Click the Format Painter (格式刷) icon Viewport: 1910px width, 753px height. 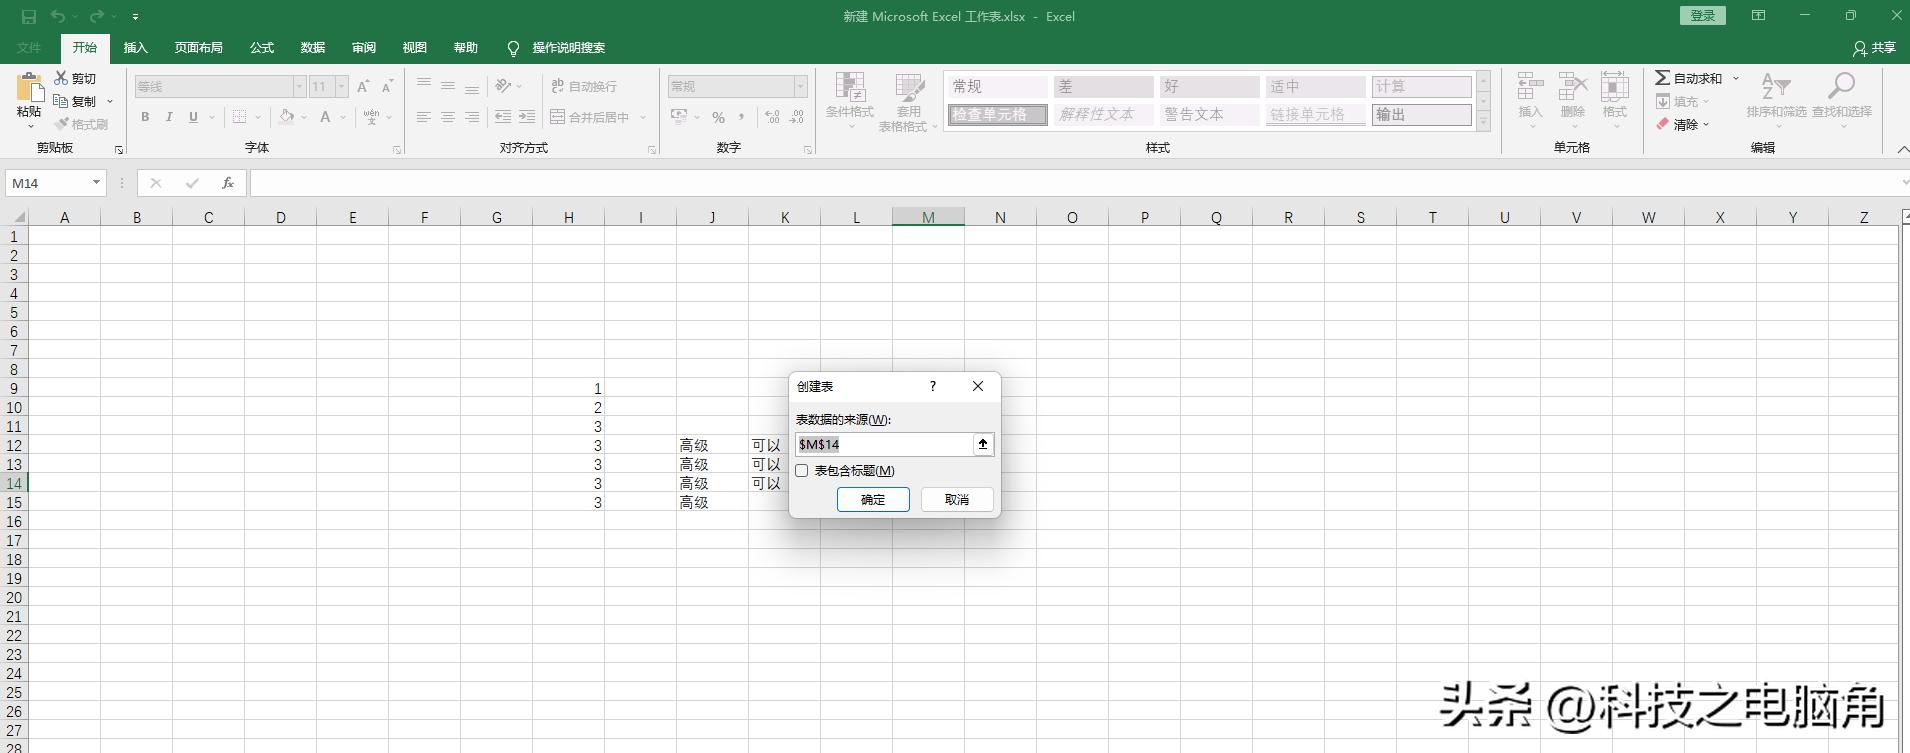[x=61, y=124]
